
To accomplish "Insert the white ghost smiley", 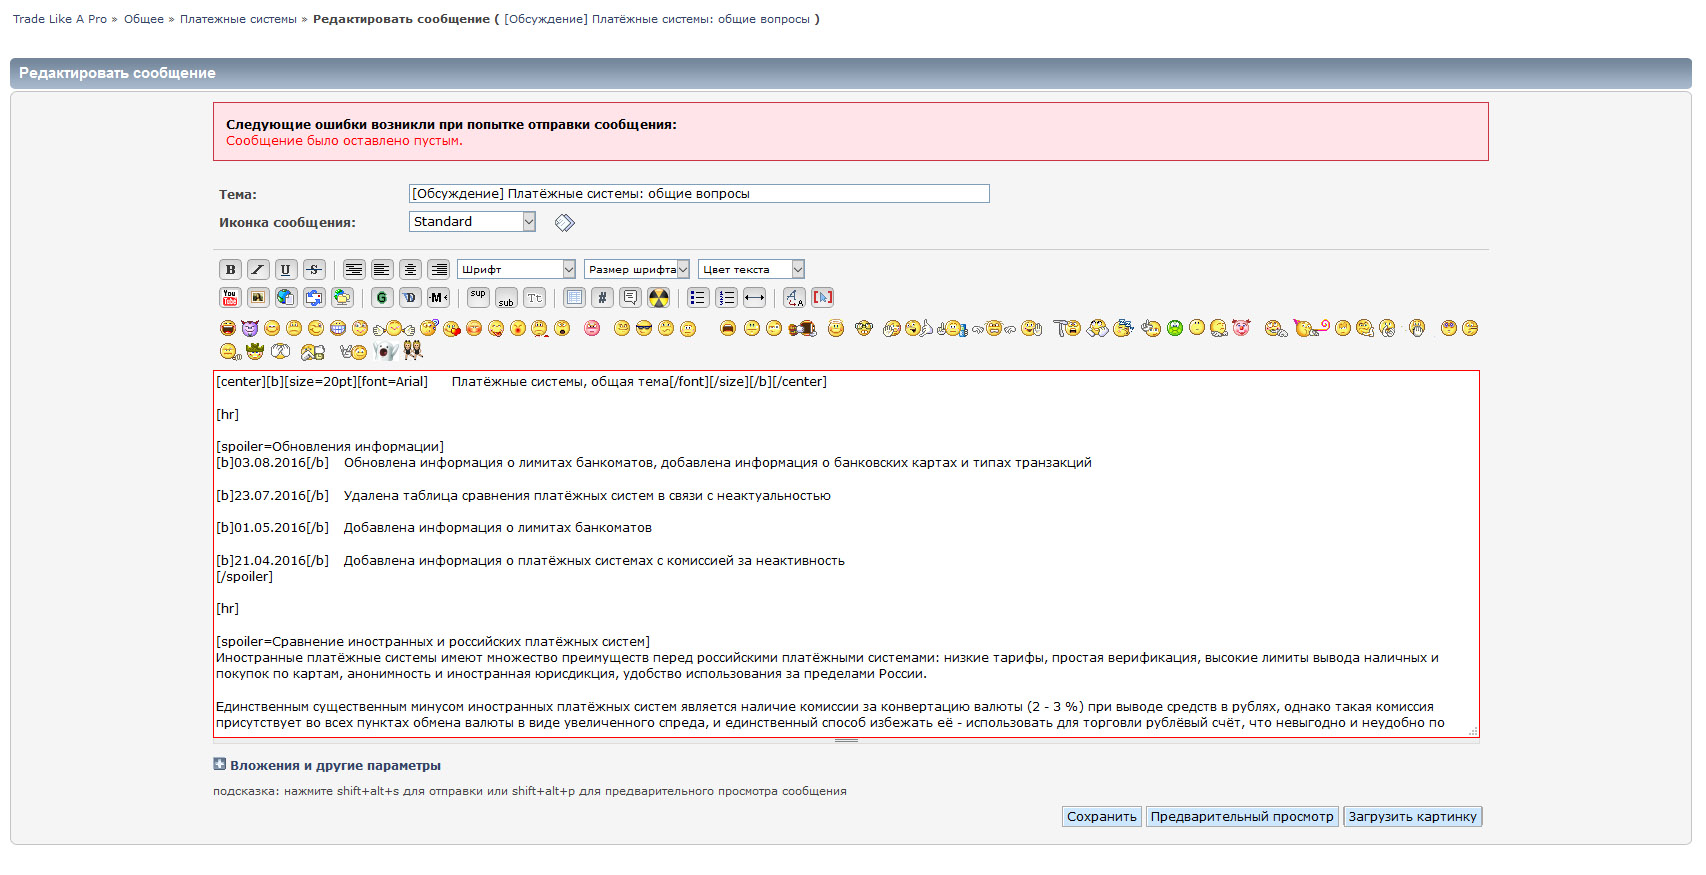I will pyautogui.click(x=386, y=351).
